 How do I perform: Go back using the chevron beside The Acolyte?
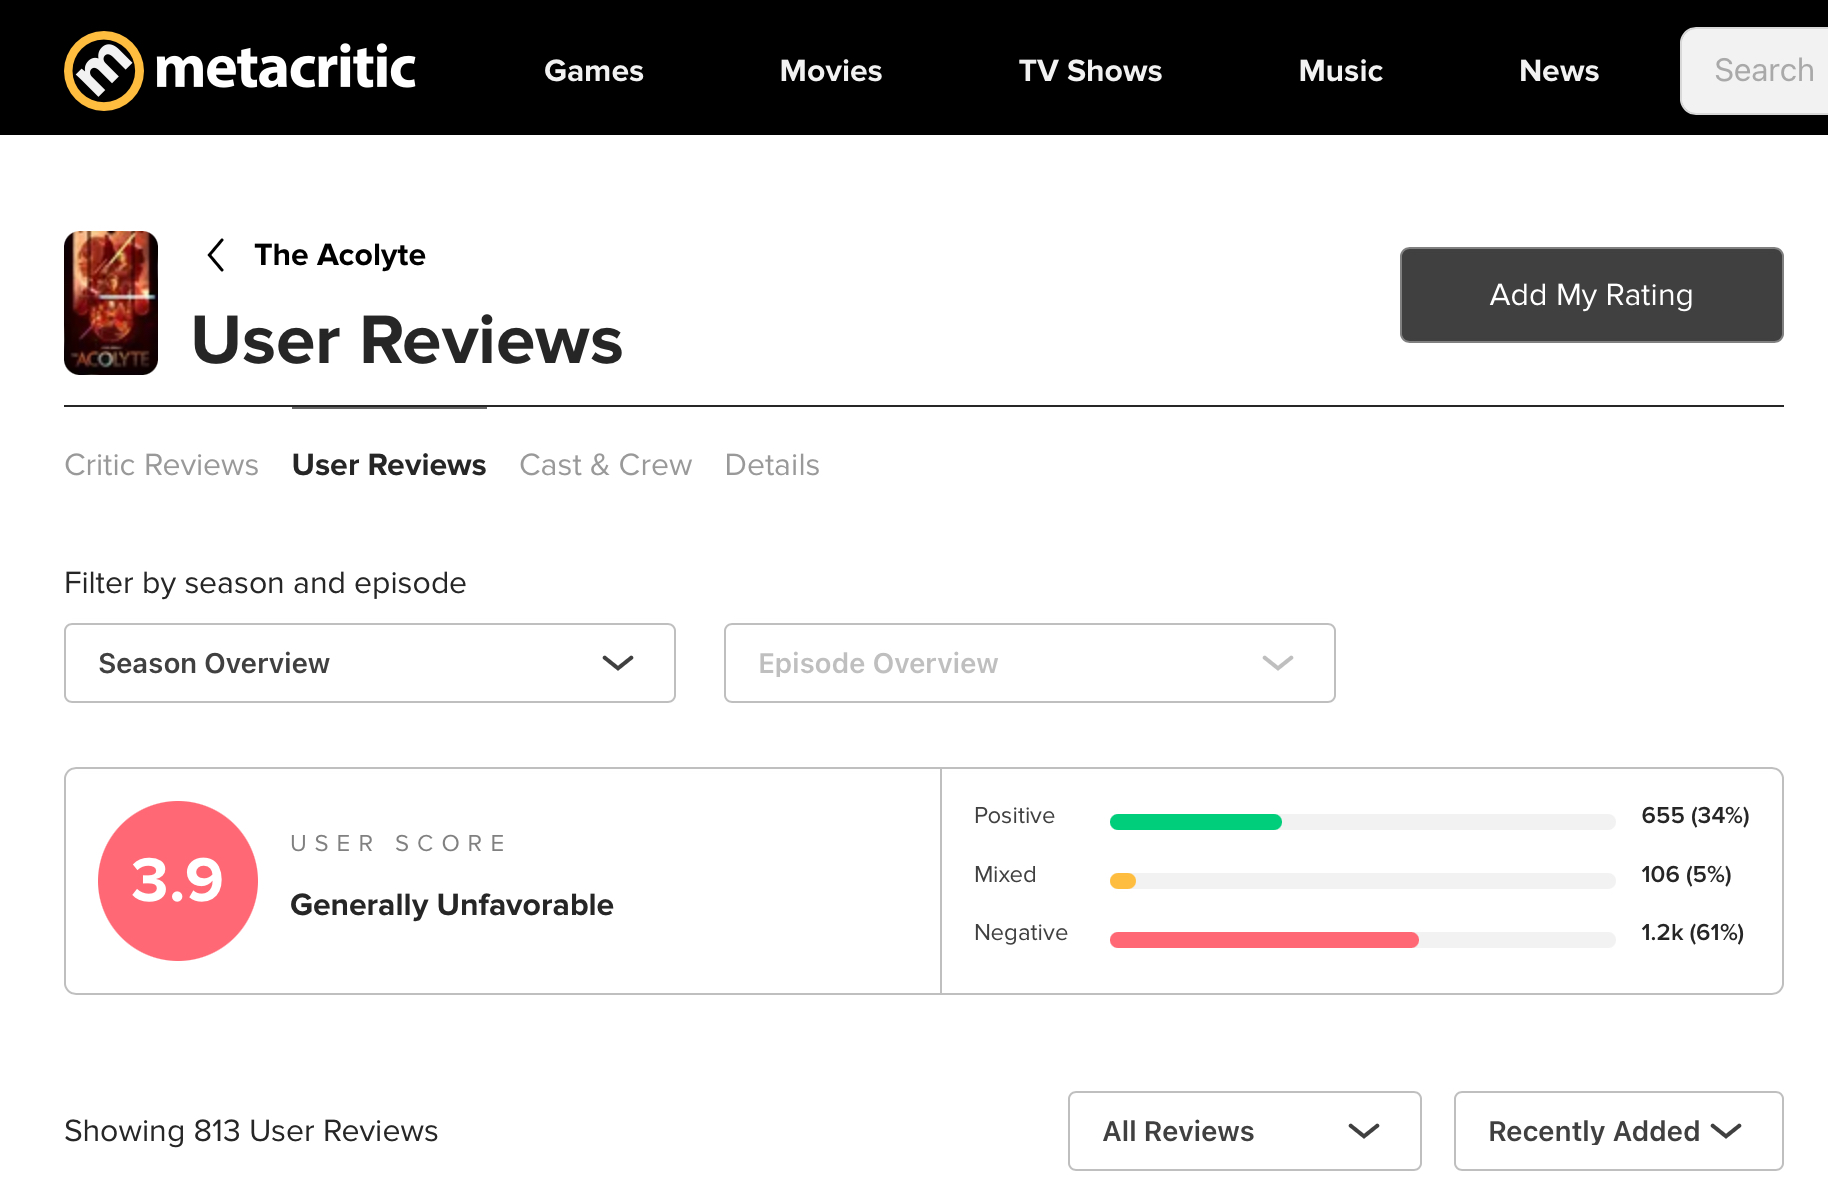pos(216,255)
